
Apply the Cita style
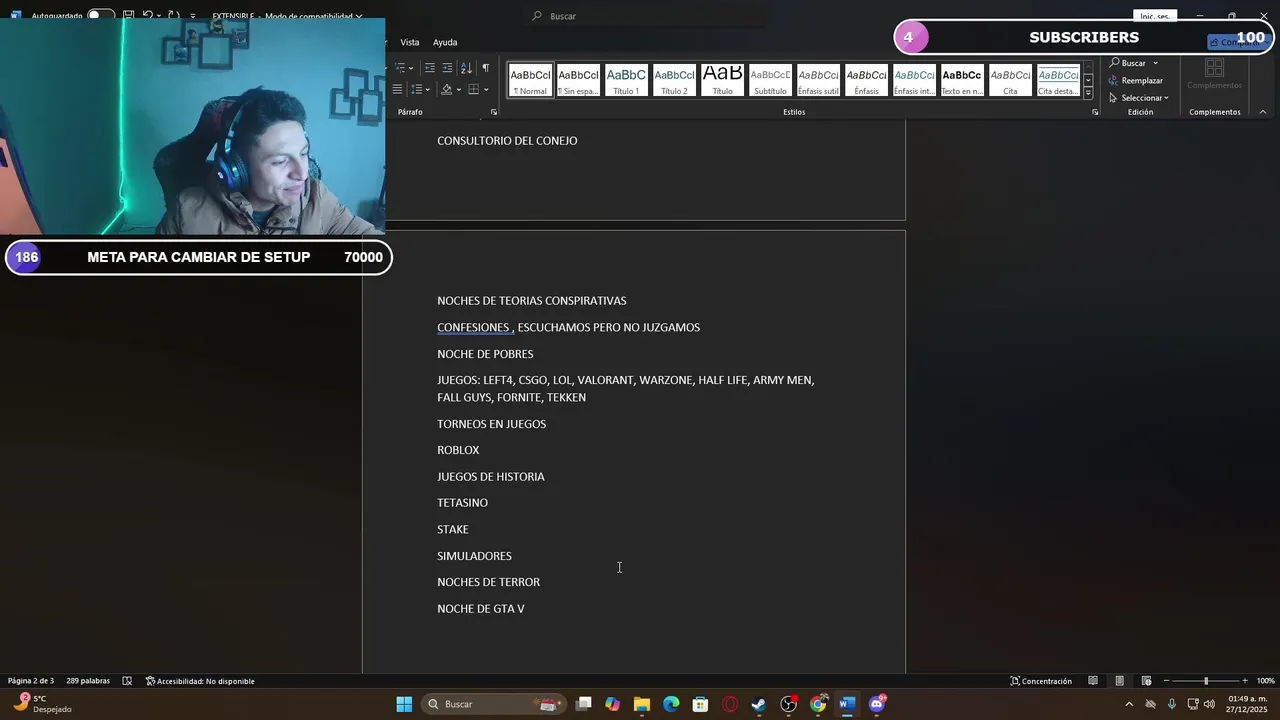1010,80
